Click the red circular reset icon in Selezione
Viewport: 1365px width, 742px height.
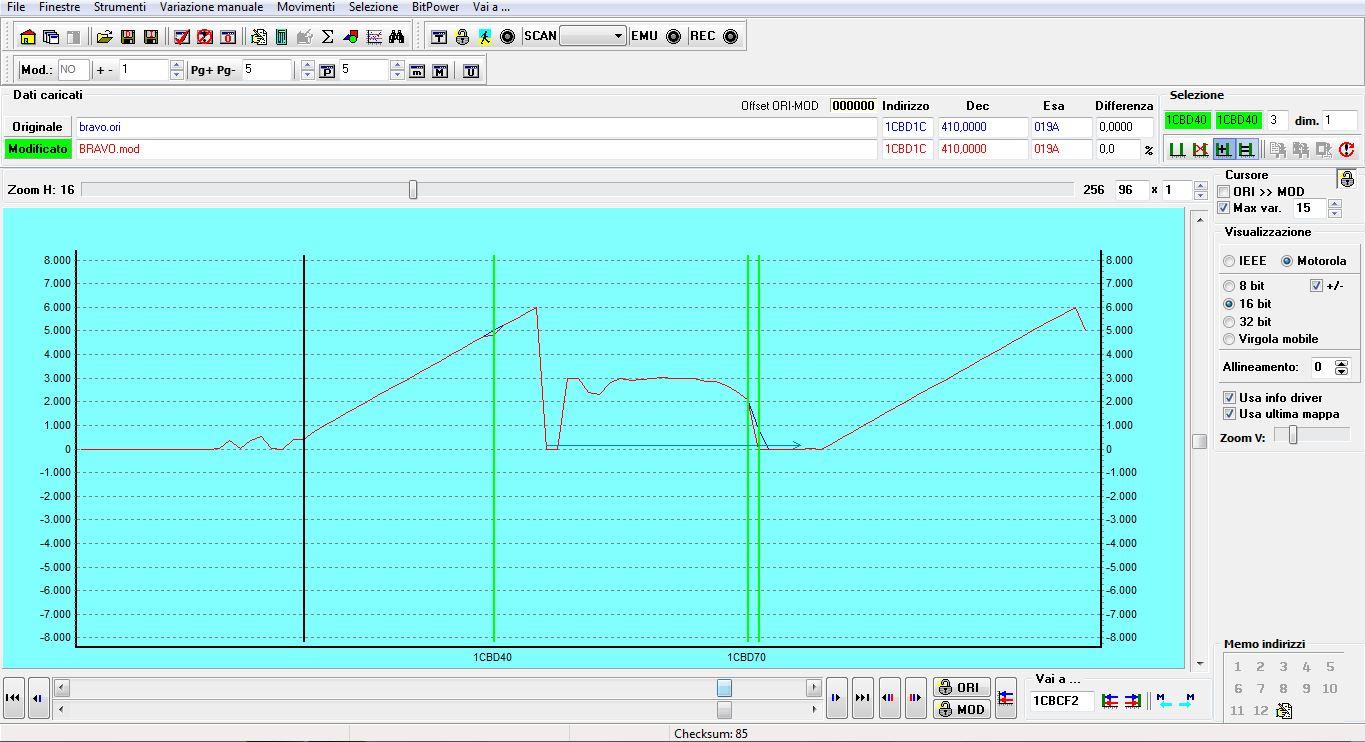(1346, 150)
